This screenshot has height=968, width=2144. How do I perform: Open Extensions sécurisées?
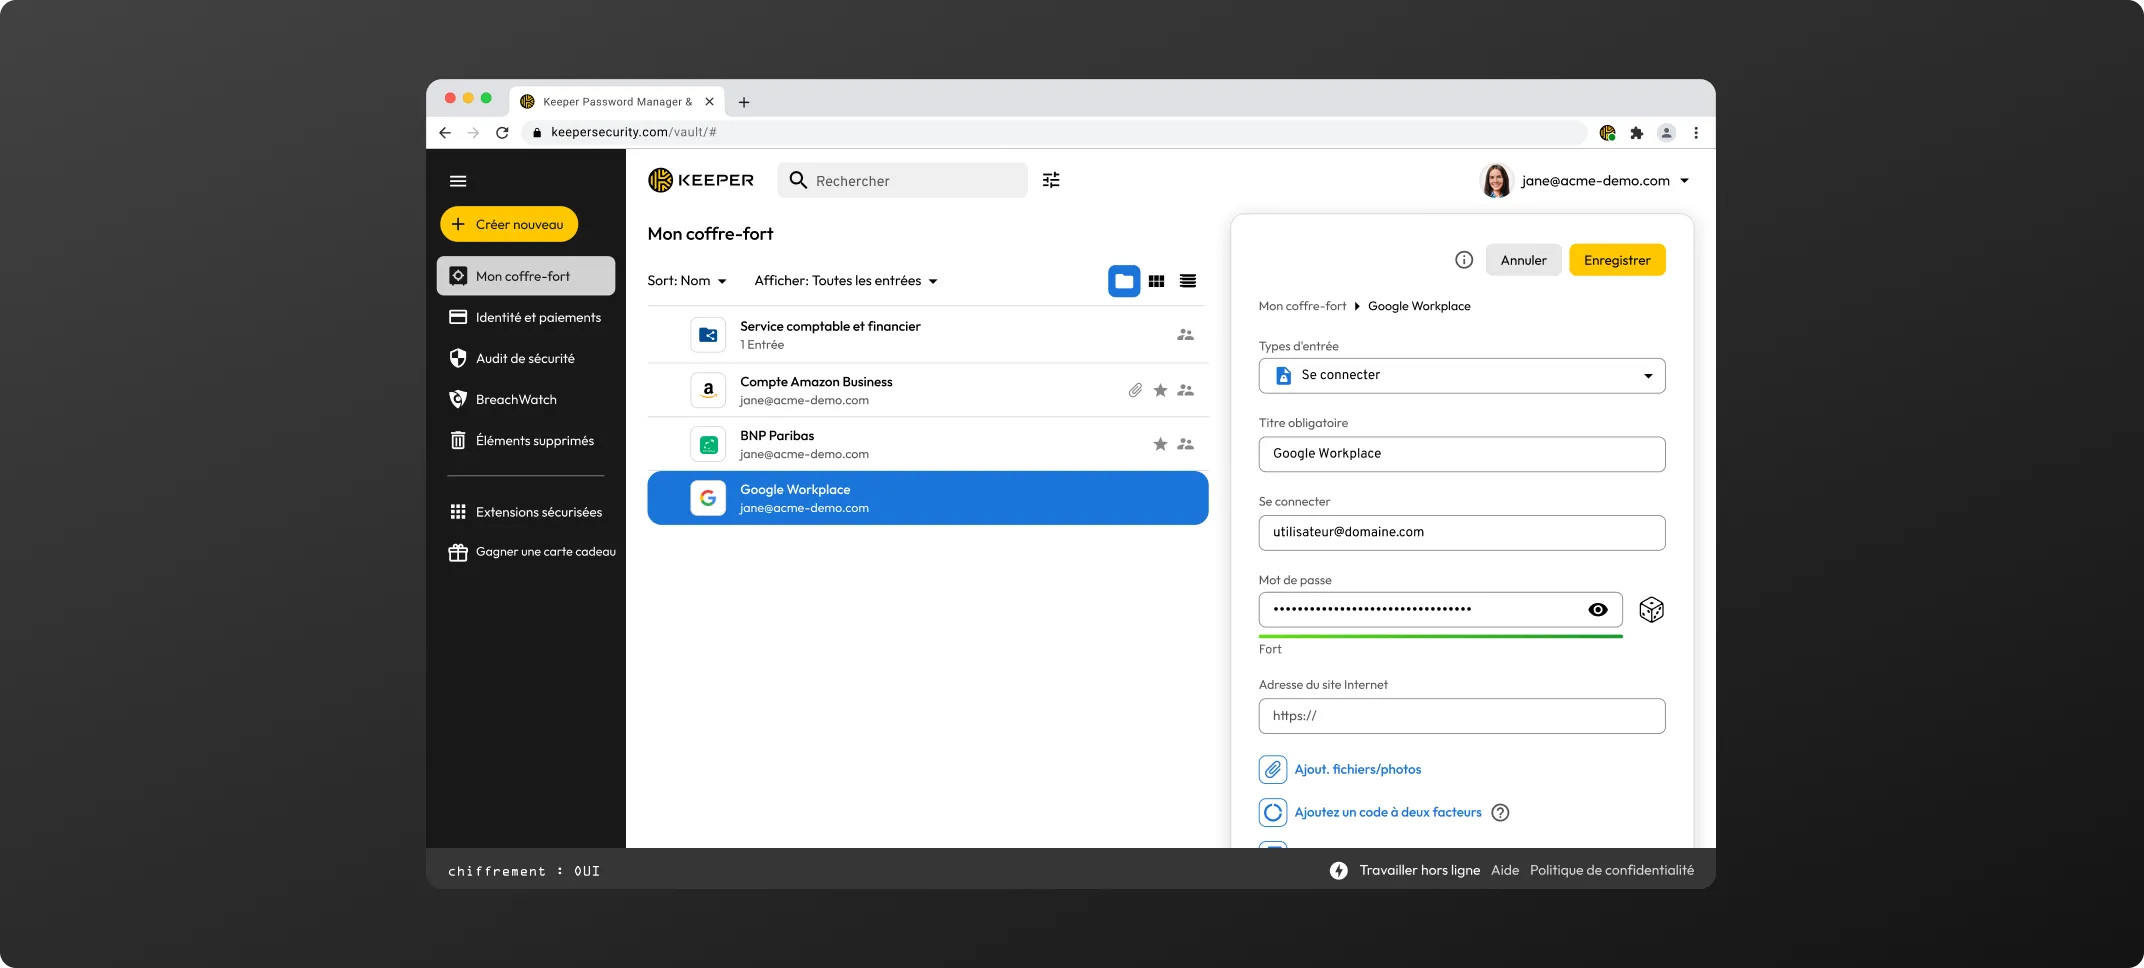coord(525,512)
